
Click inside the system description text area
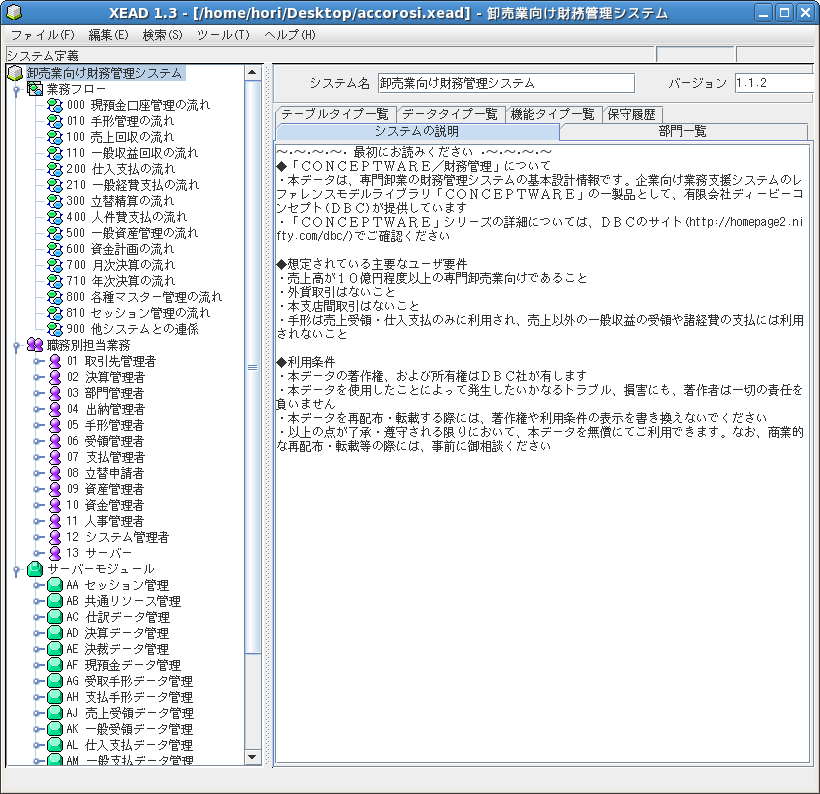click(542, 453)
